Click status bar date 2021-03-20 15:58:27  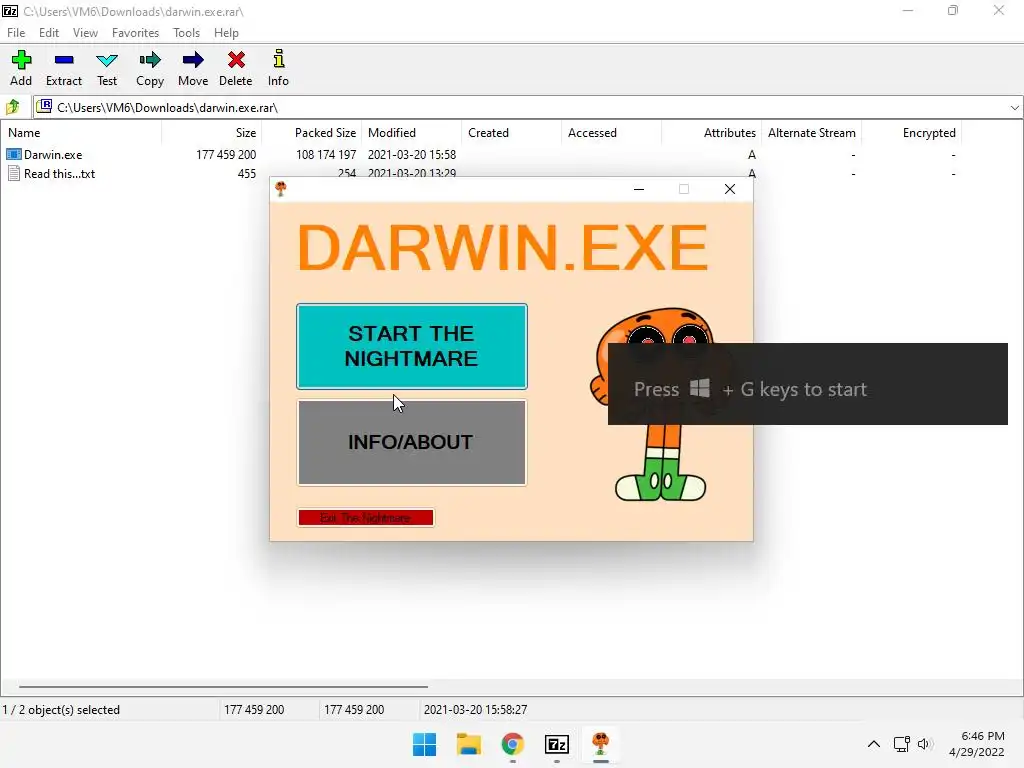(x=475, y=710)
